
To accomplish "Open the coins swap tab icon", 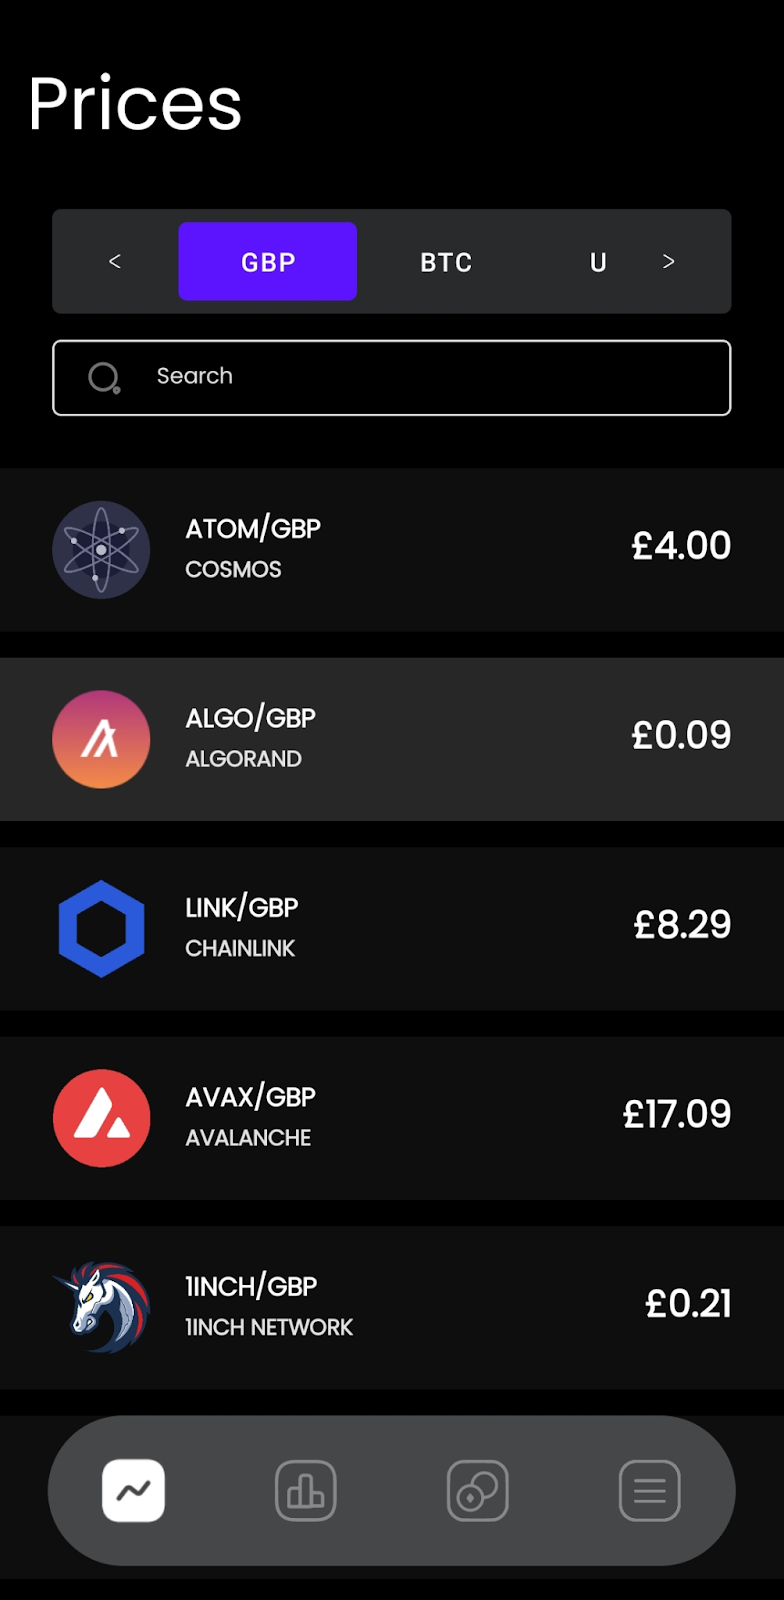I will point(477,1491).
